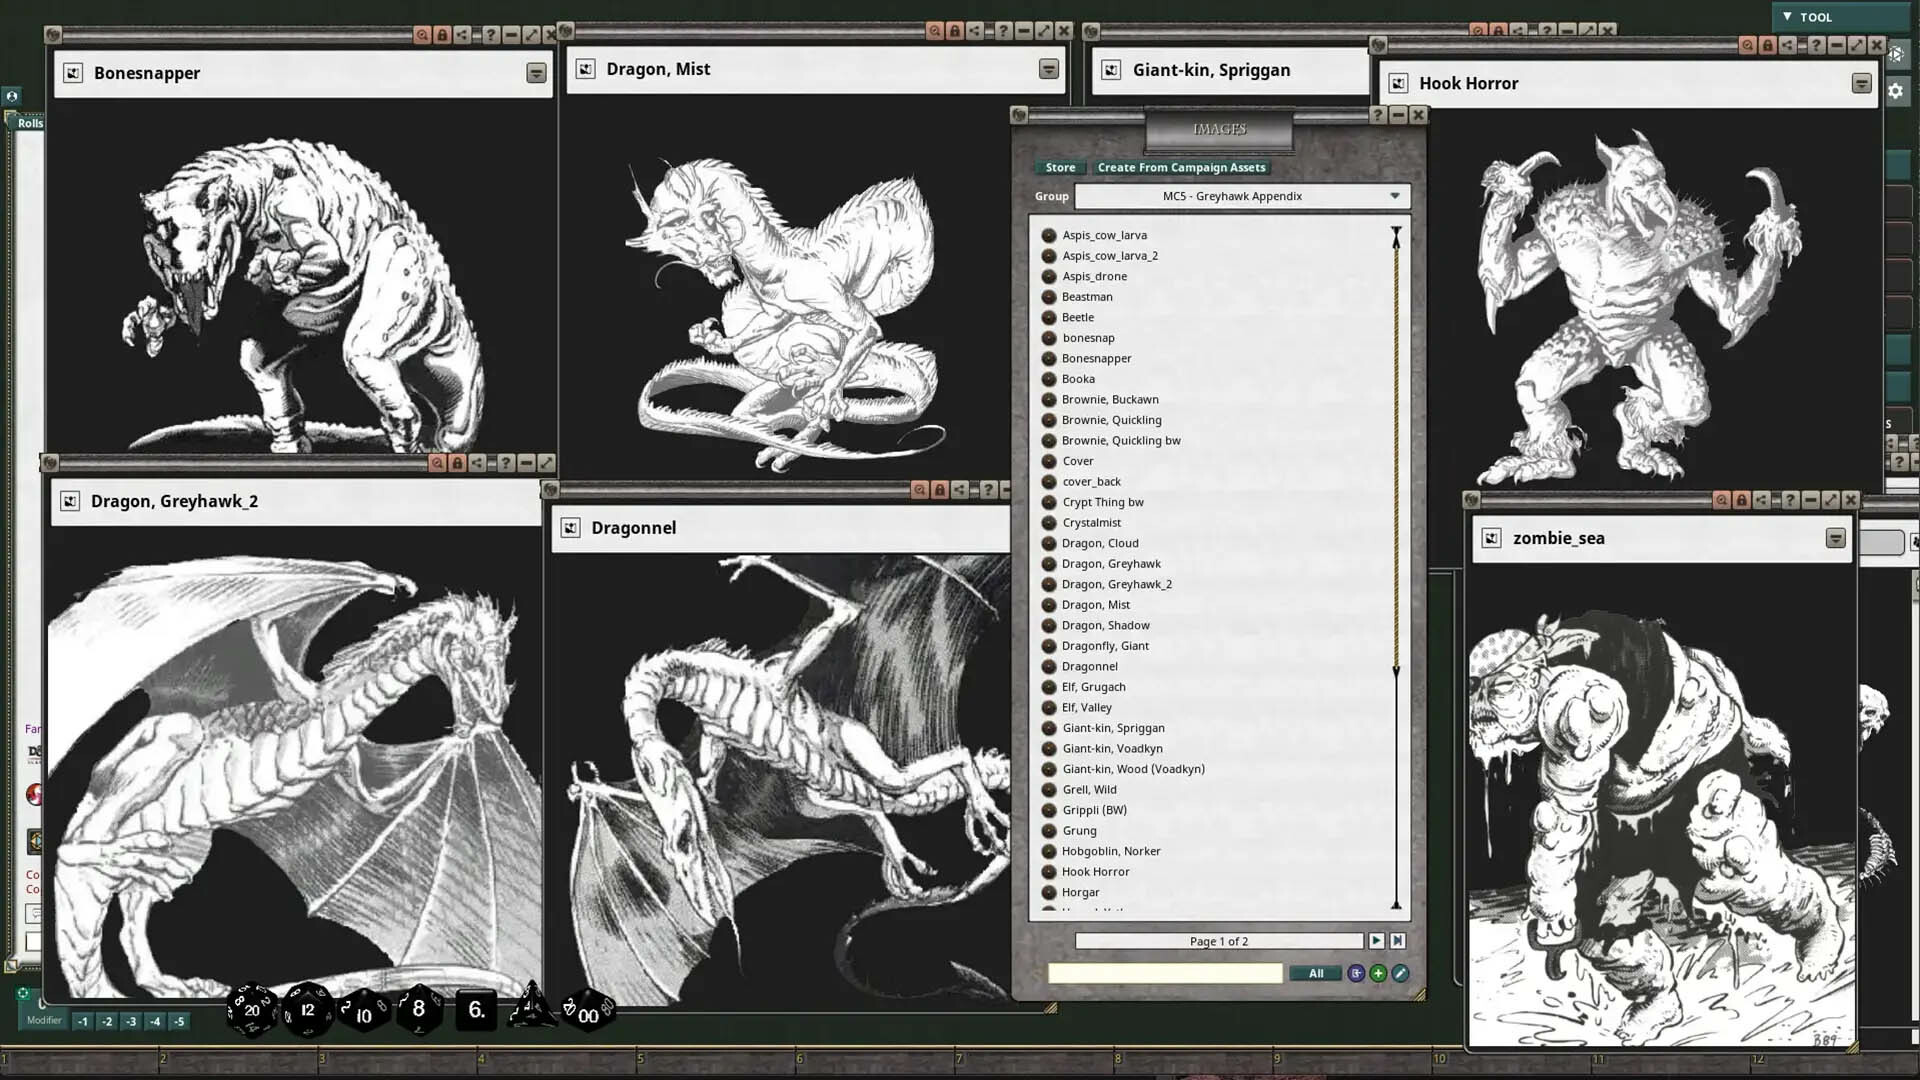This screenshot has height=1080, width=1920.
Task: Advance to page 2 with the next page arrow
Action: coord(1377,941)
